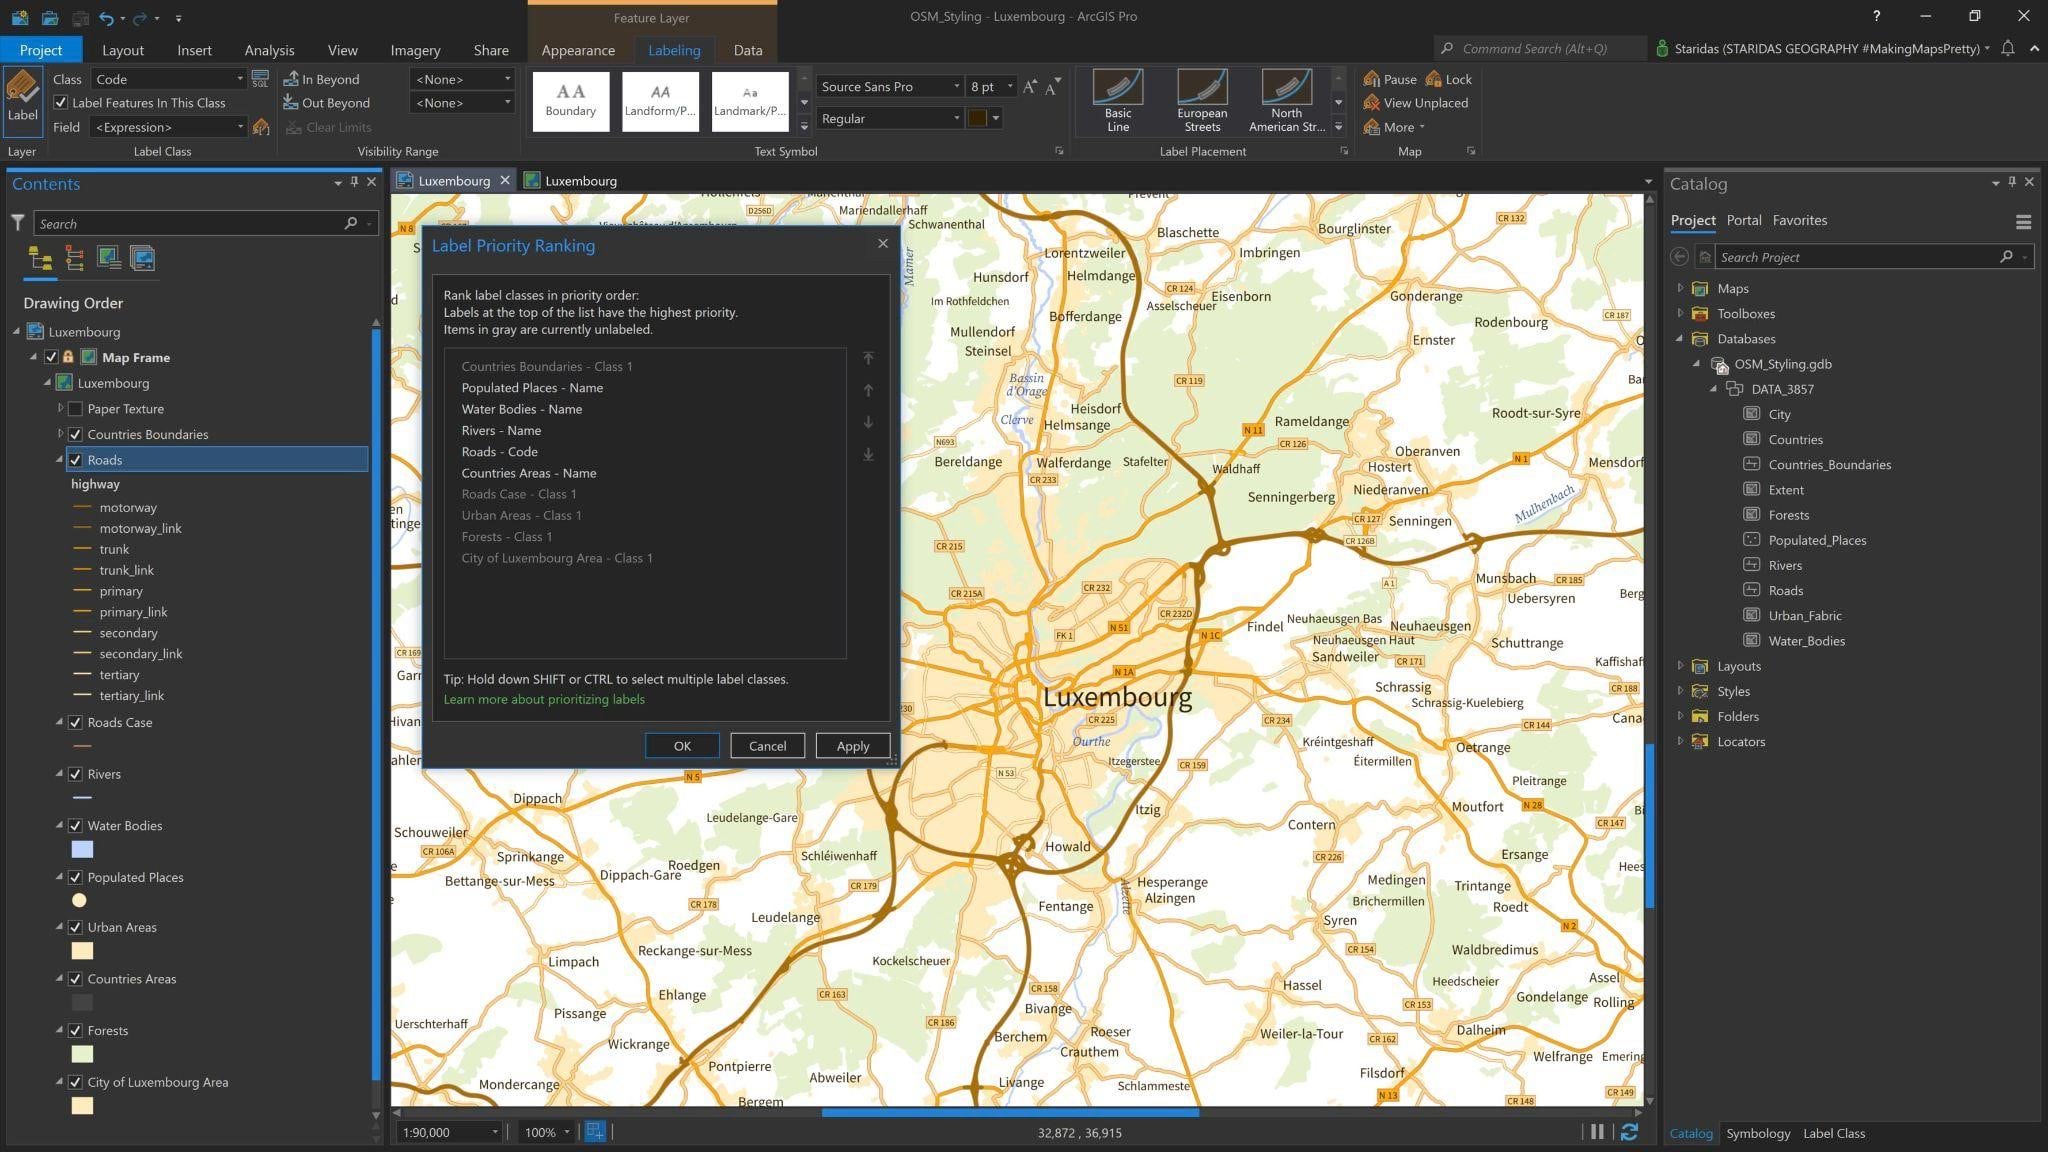2048x1152 pixels.
Task: Click the SQL query icon
Action: (x=260, y=79)
